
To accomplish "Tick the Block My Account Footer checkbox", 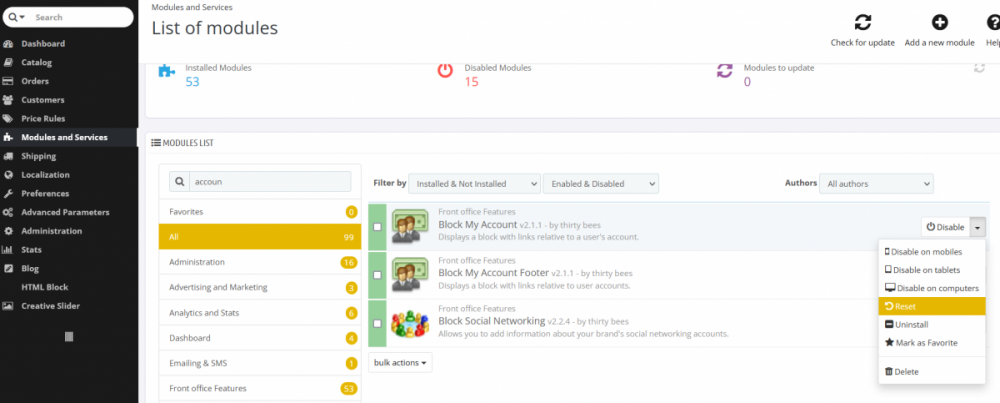I will (x=377, y=276).
